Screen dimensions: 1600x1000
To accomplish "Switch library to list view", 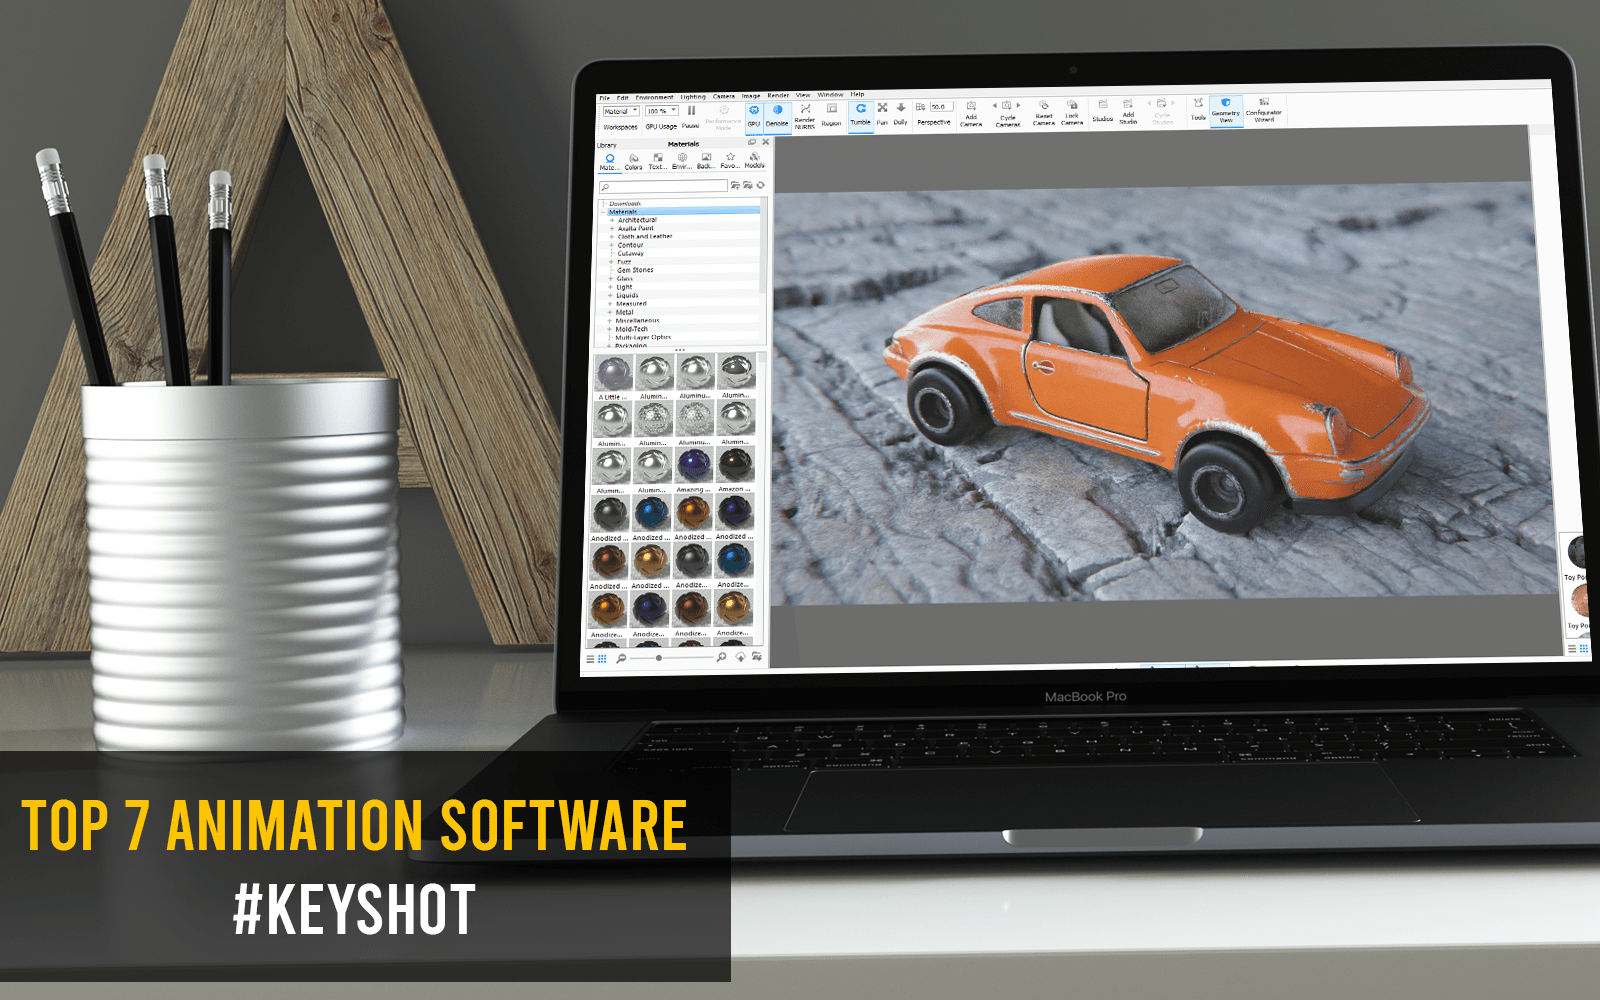I will pyautogui.click(x=590, y=659).
